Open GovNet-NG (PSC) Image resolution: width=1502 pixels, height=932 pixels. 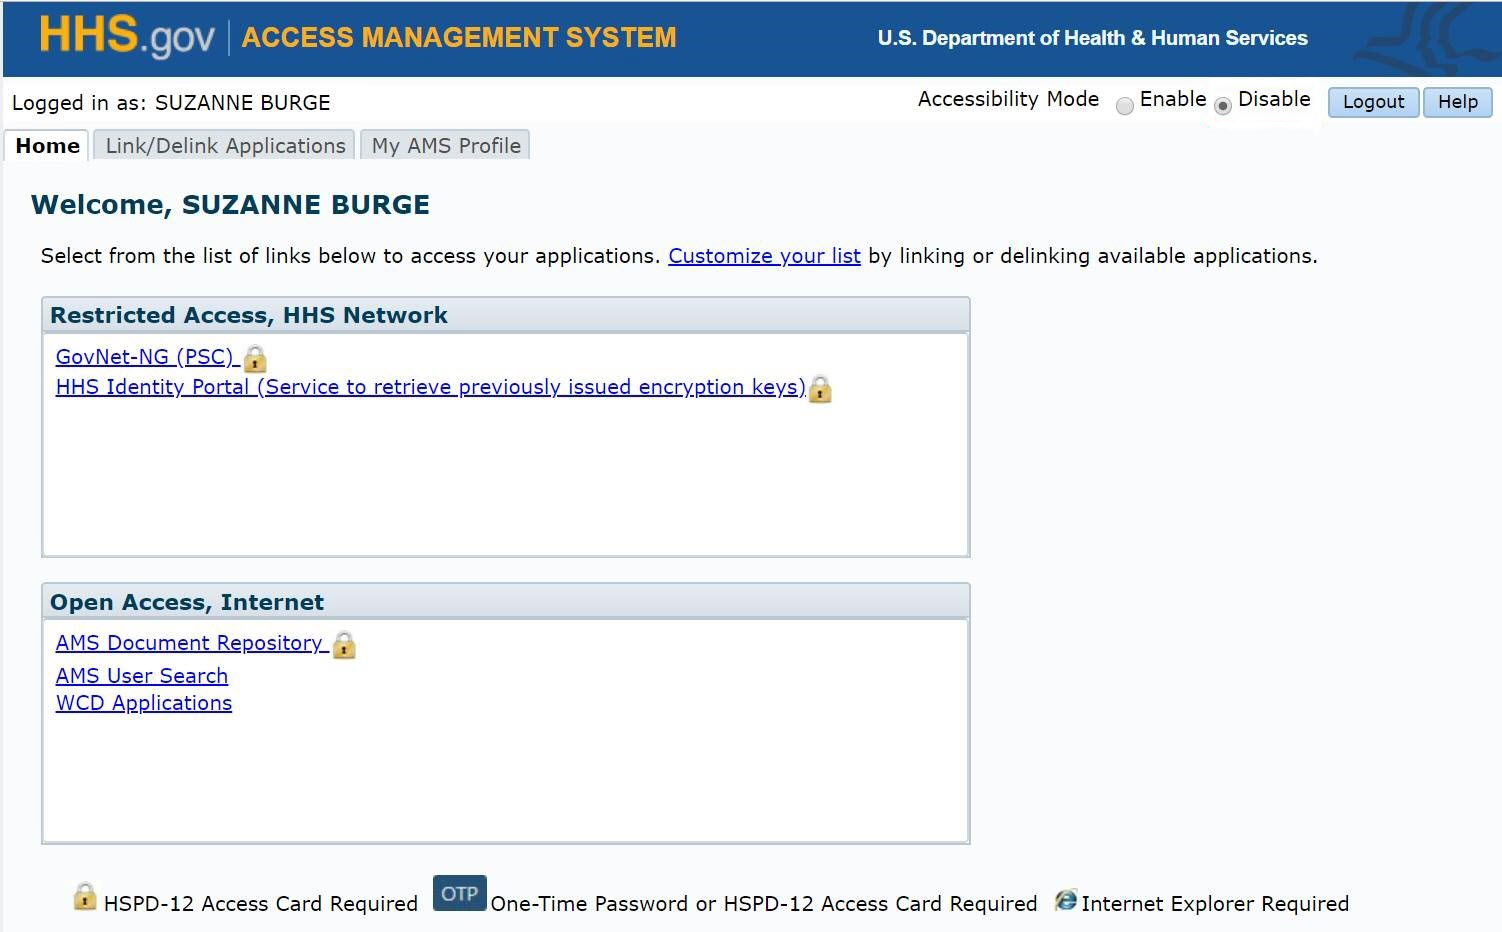pyautogui.click(x=145, y=357)
